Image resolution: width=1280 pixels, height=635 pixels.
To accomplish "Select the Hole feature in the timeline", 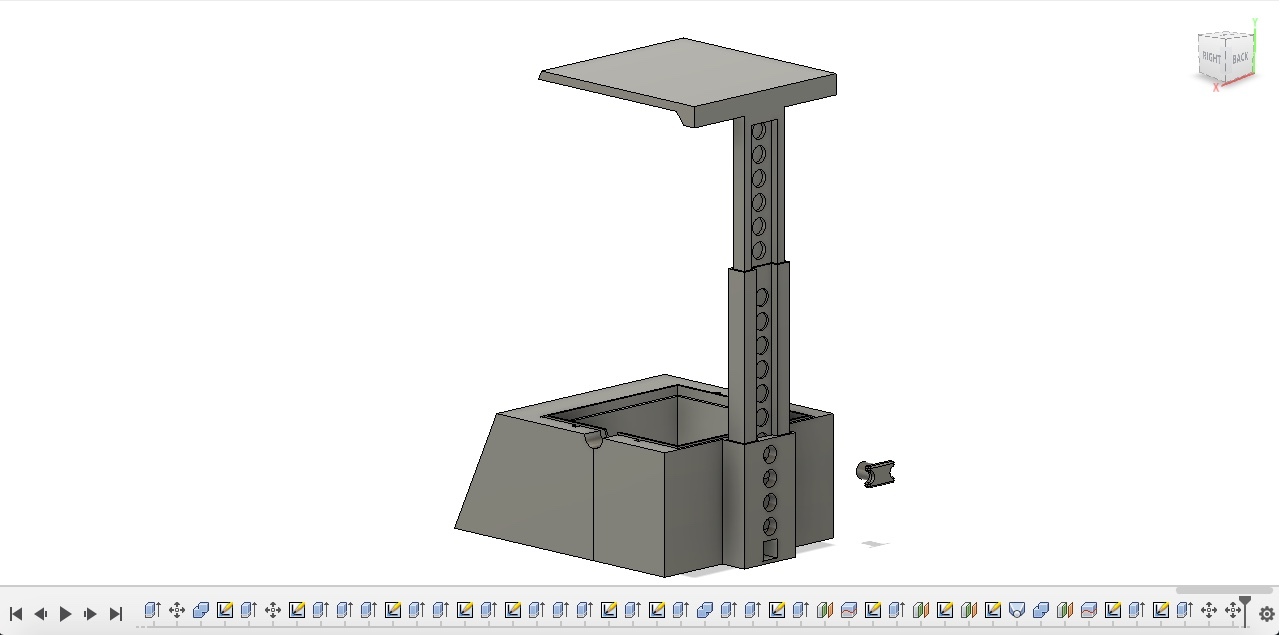I will click(x=1017, y=610).
